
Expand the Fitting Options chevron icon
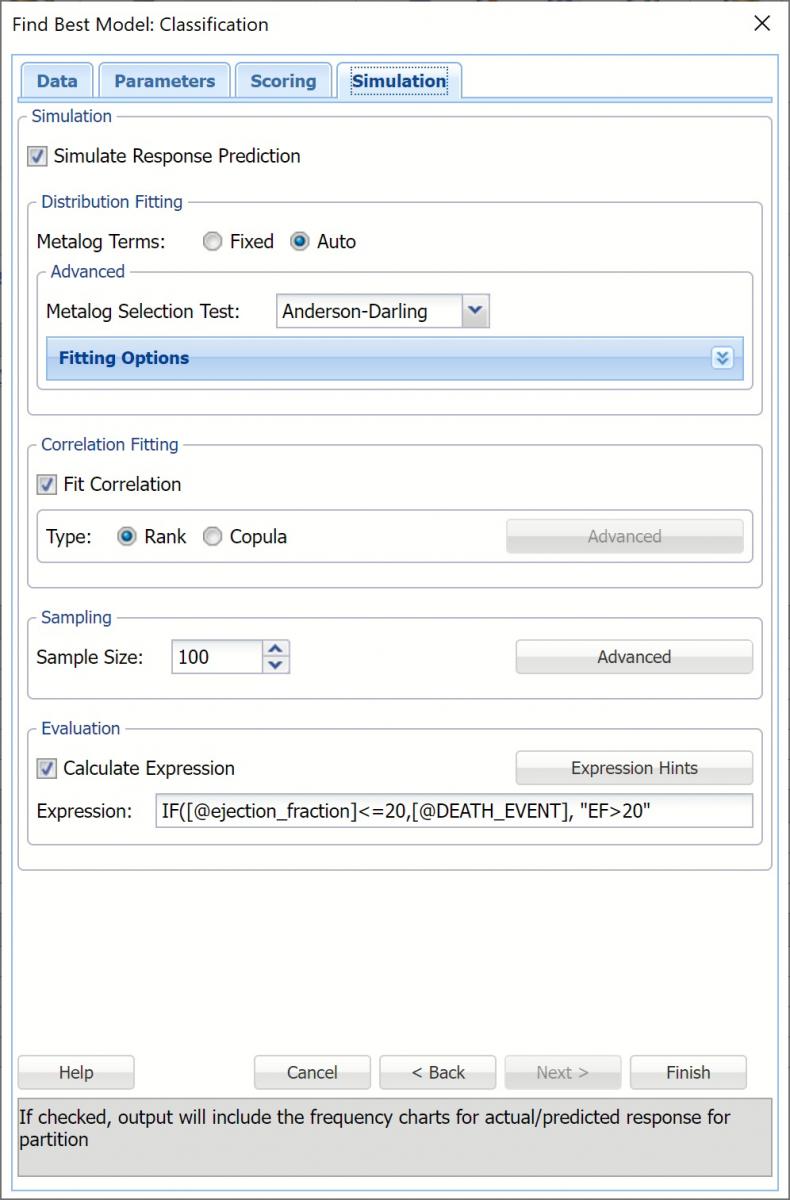722,358
